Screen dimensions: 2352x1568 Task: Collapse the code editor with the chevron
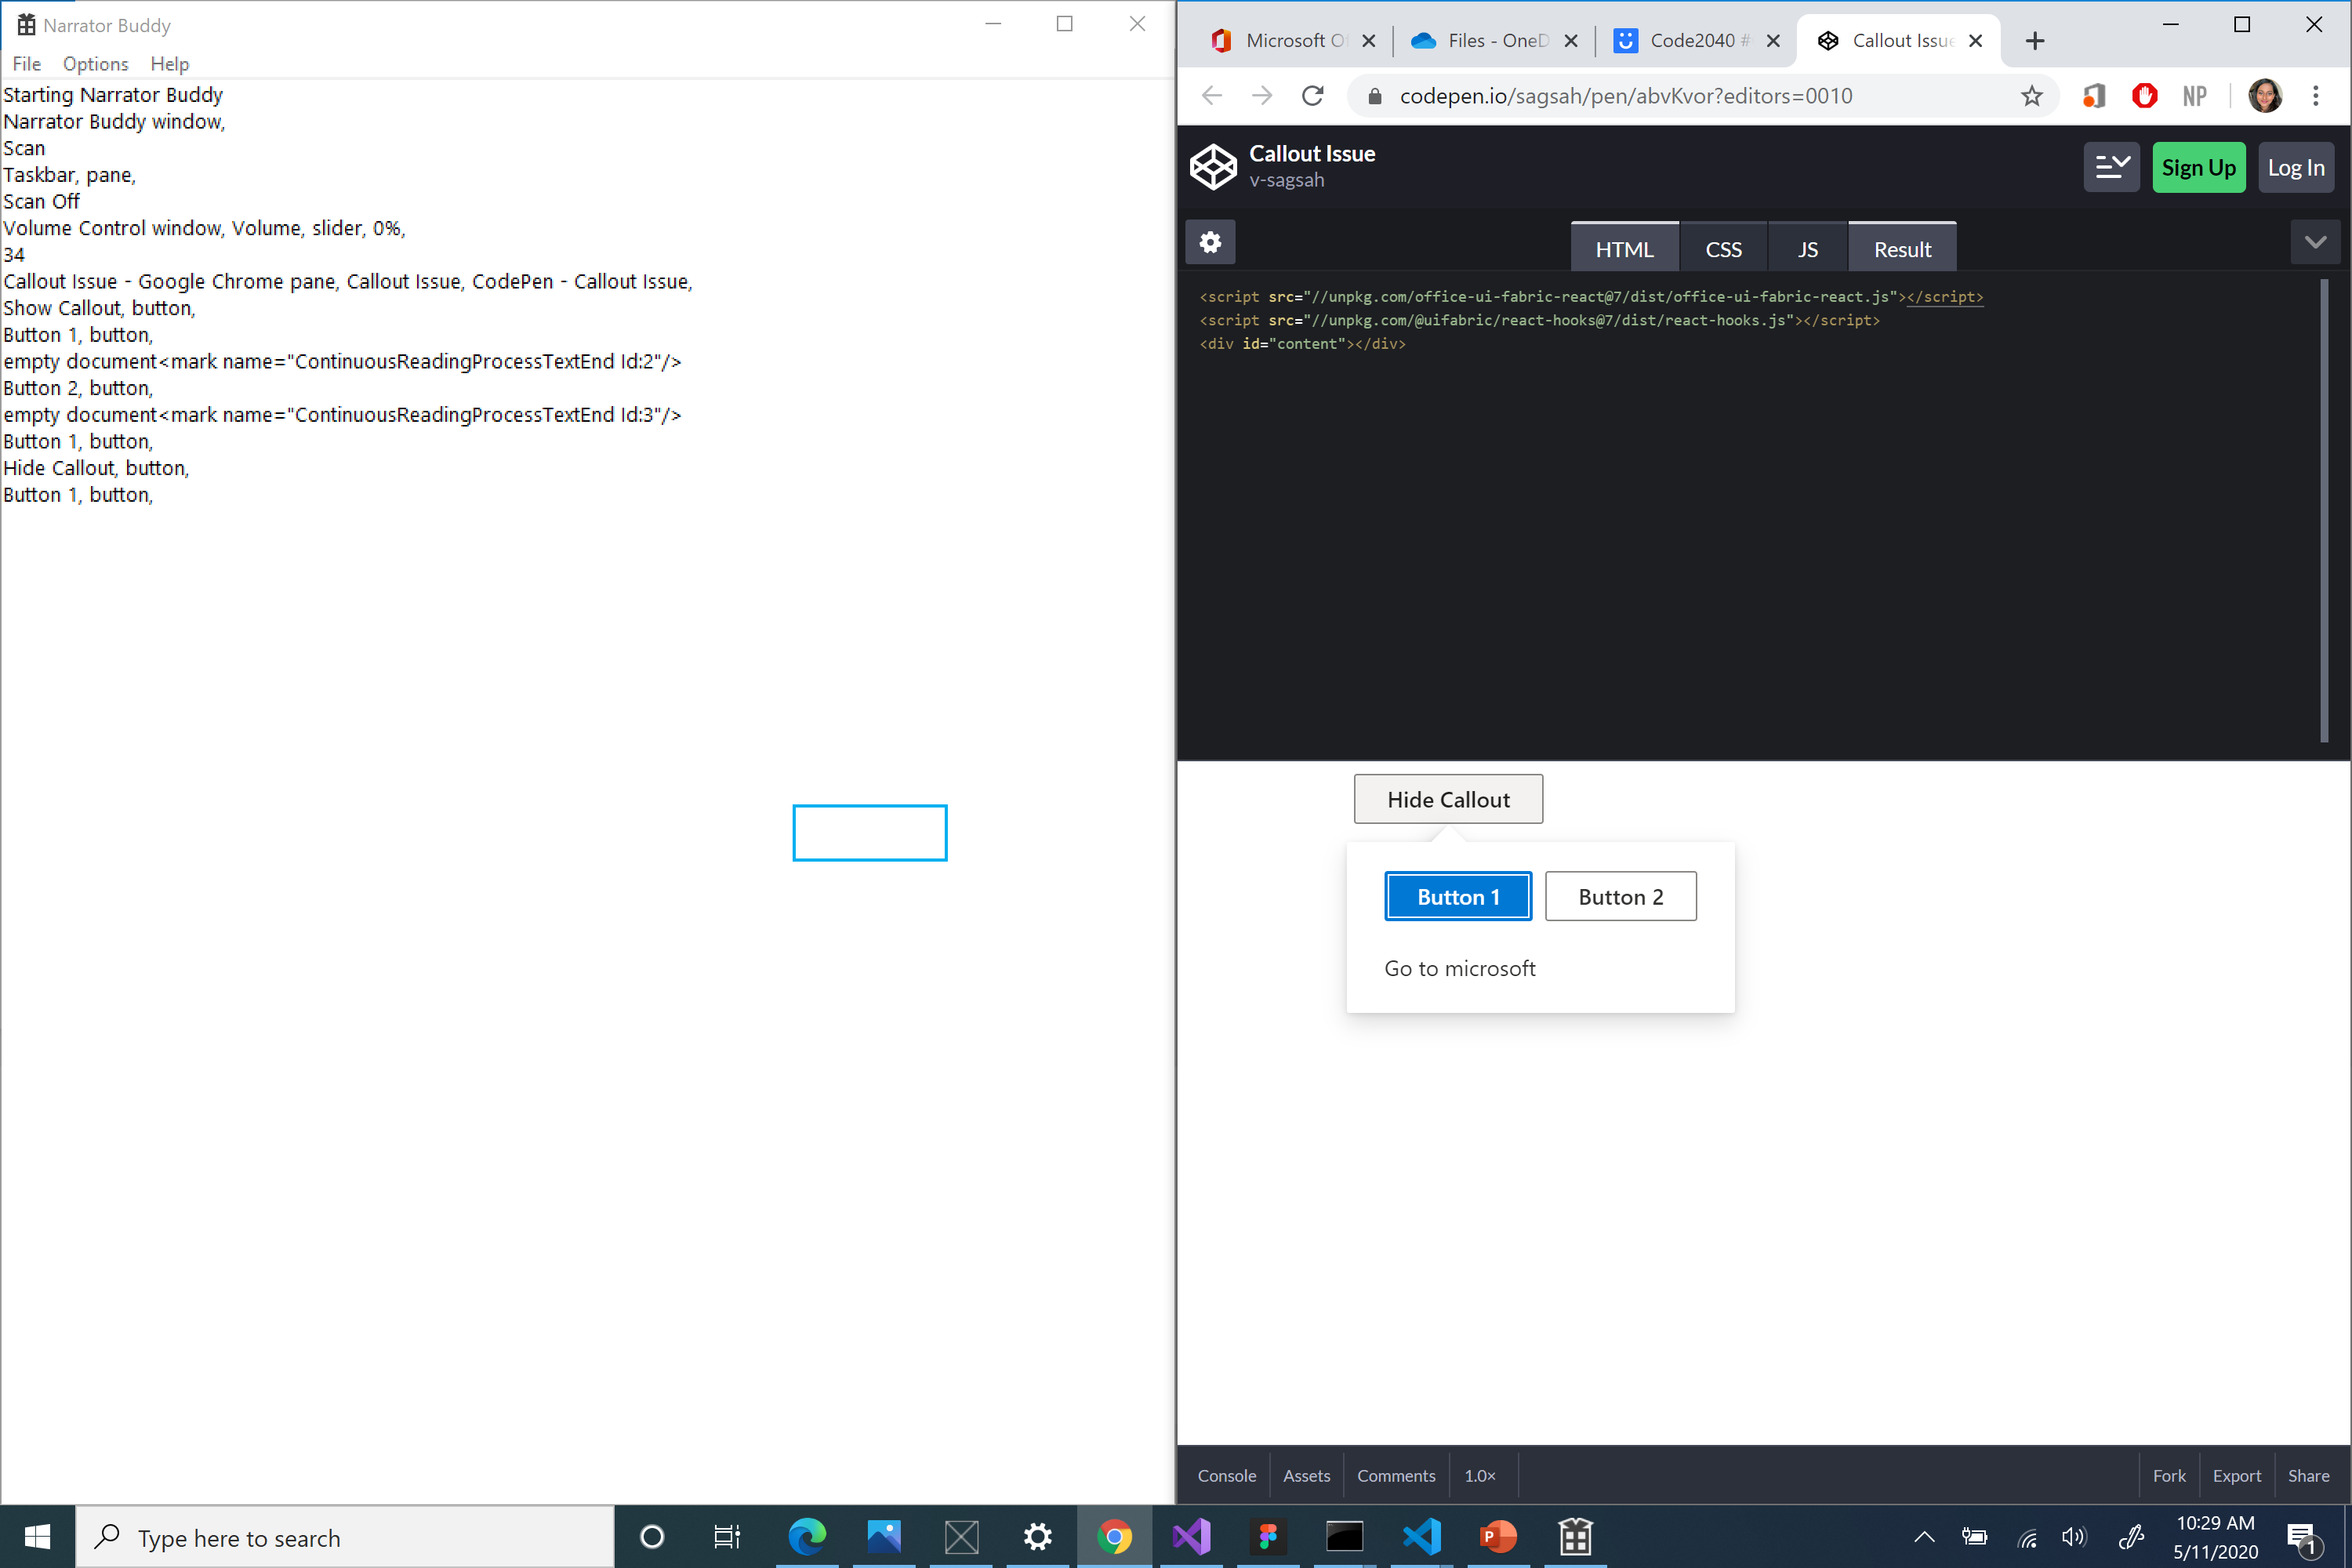2316,242
